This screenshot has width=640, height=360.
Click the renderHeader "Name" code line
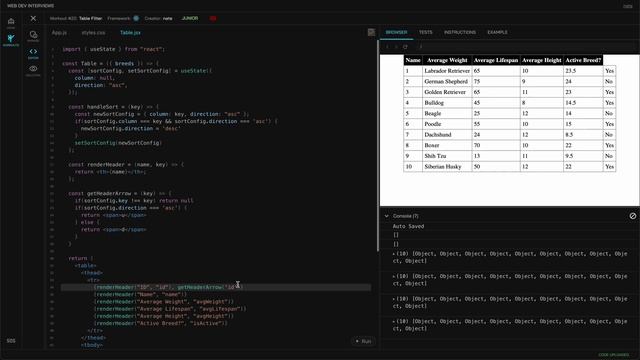[140, 294]
